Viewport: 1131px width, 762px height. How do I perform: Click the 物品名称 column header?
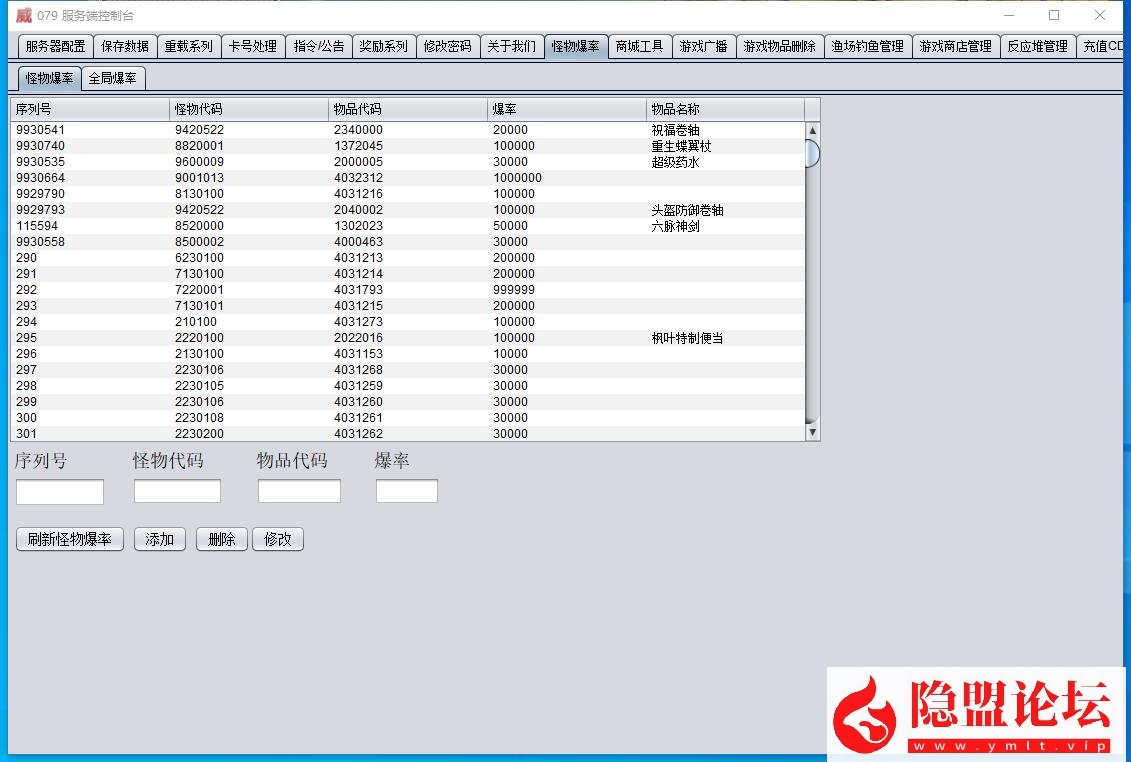pyautogui.click(x=725, y=109)
